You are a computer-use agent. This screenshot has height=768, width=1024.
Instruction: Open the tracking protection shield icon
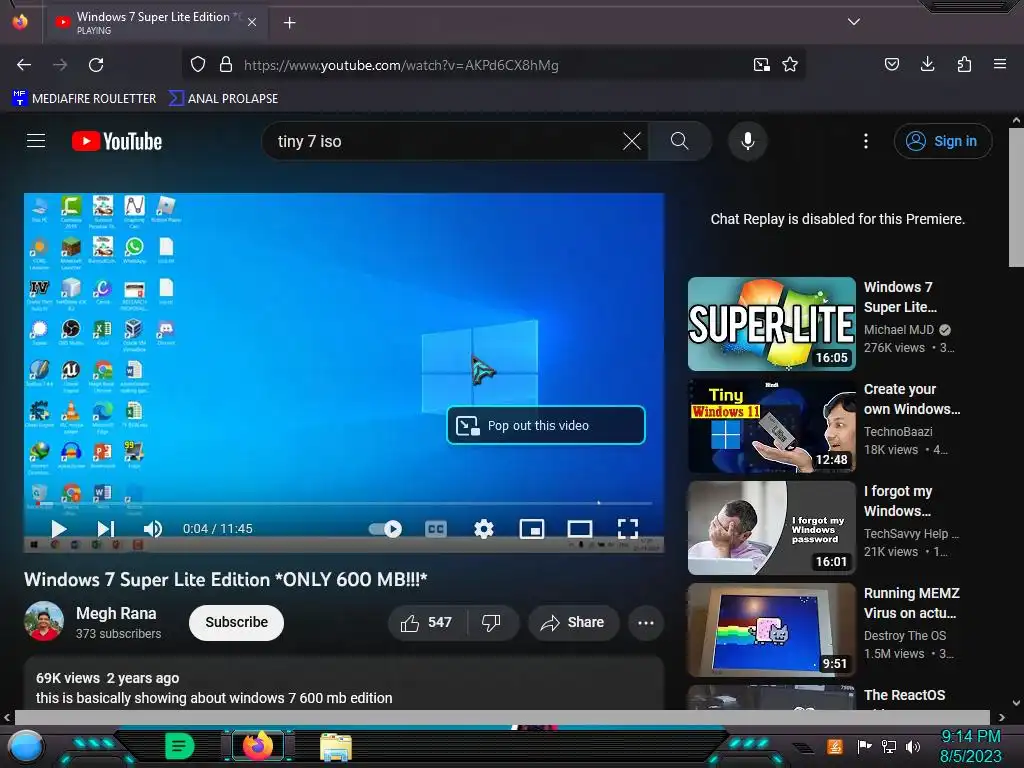coord(198,65)
